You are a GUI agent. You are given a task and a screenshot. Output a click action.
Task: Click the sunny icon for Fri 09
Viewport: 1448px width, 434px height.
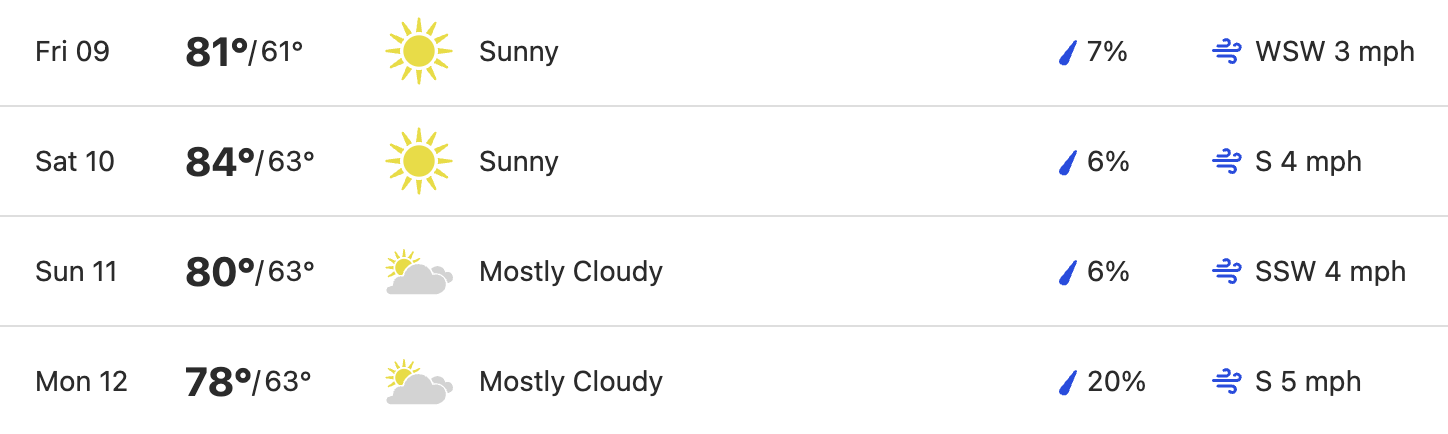419,51
